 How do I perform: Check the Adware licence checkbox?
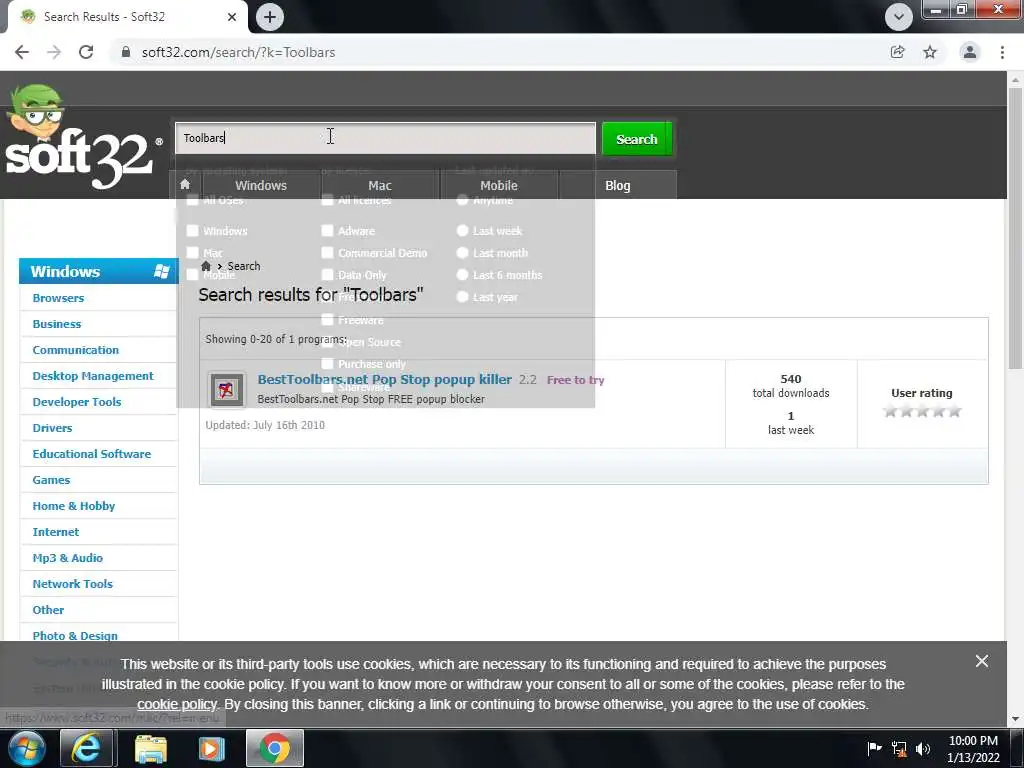point(327,231)
